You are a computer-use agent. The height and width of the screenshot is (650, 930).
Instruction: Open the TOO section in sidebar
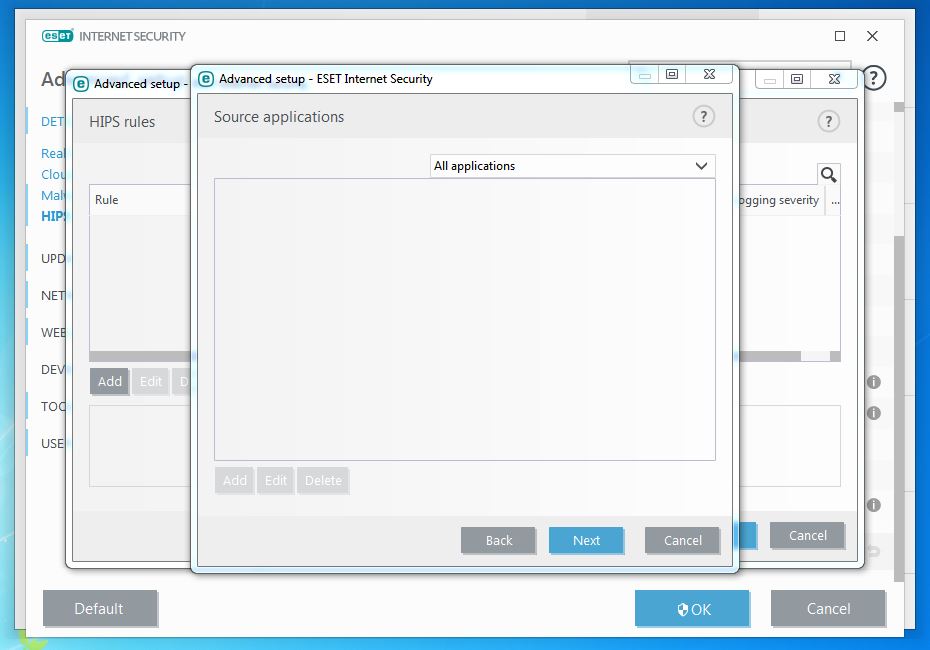pos(53,406)
